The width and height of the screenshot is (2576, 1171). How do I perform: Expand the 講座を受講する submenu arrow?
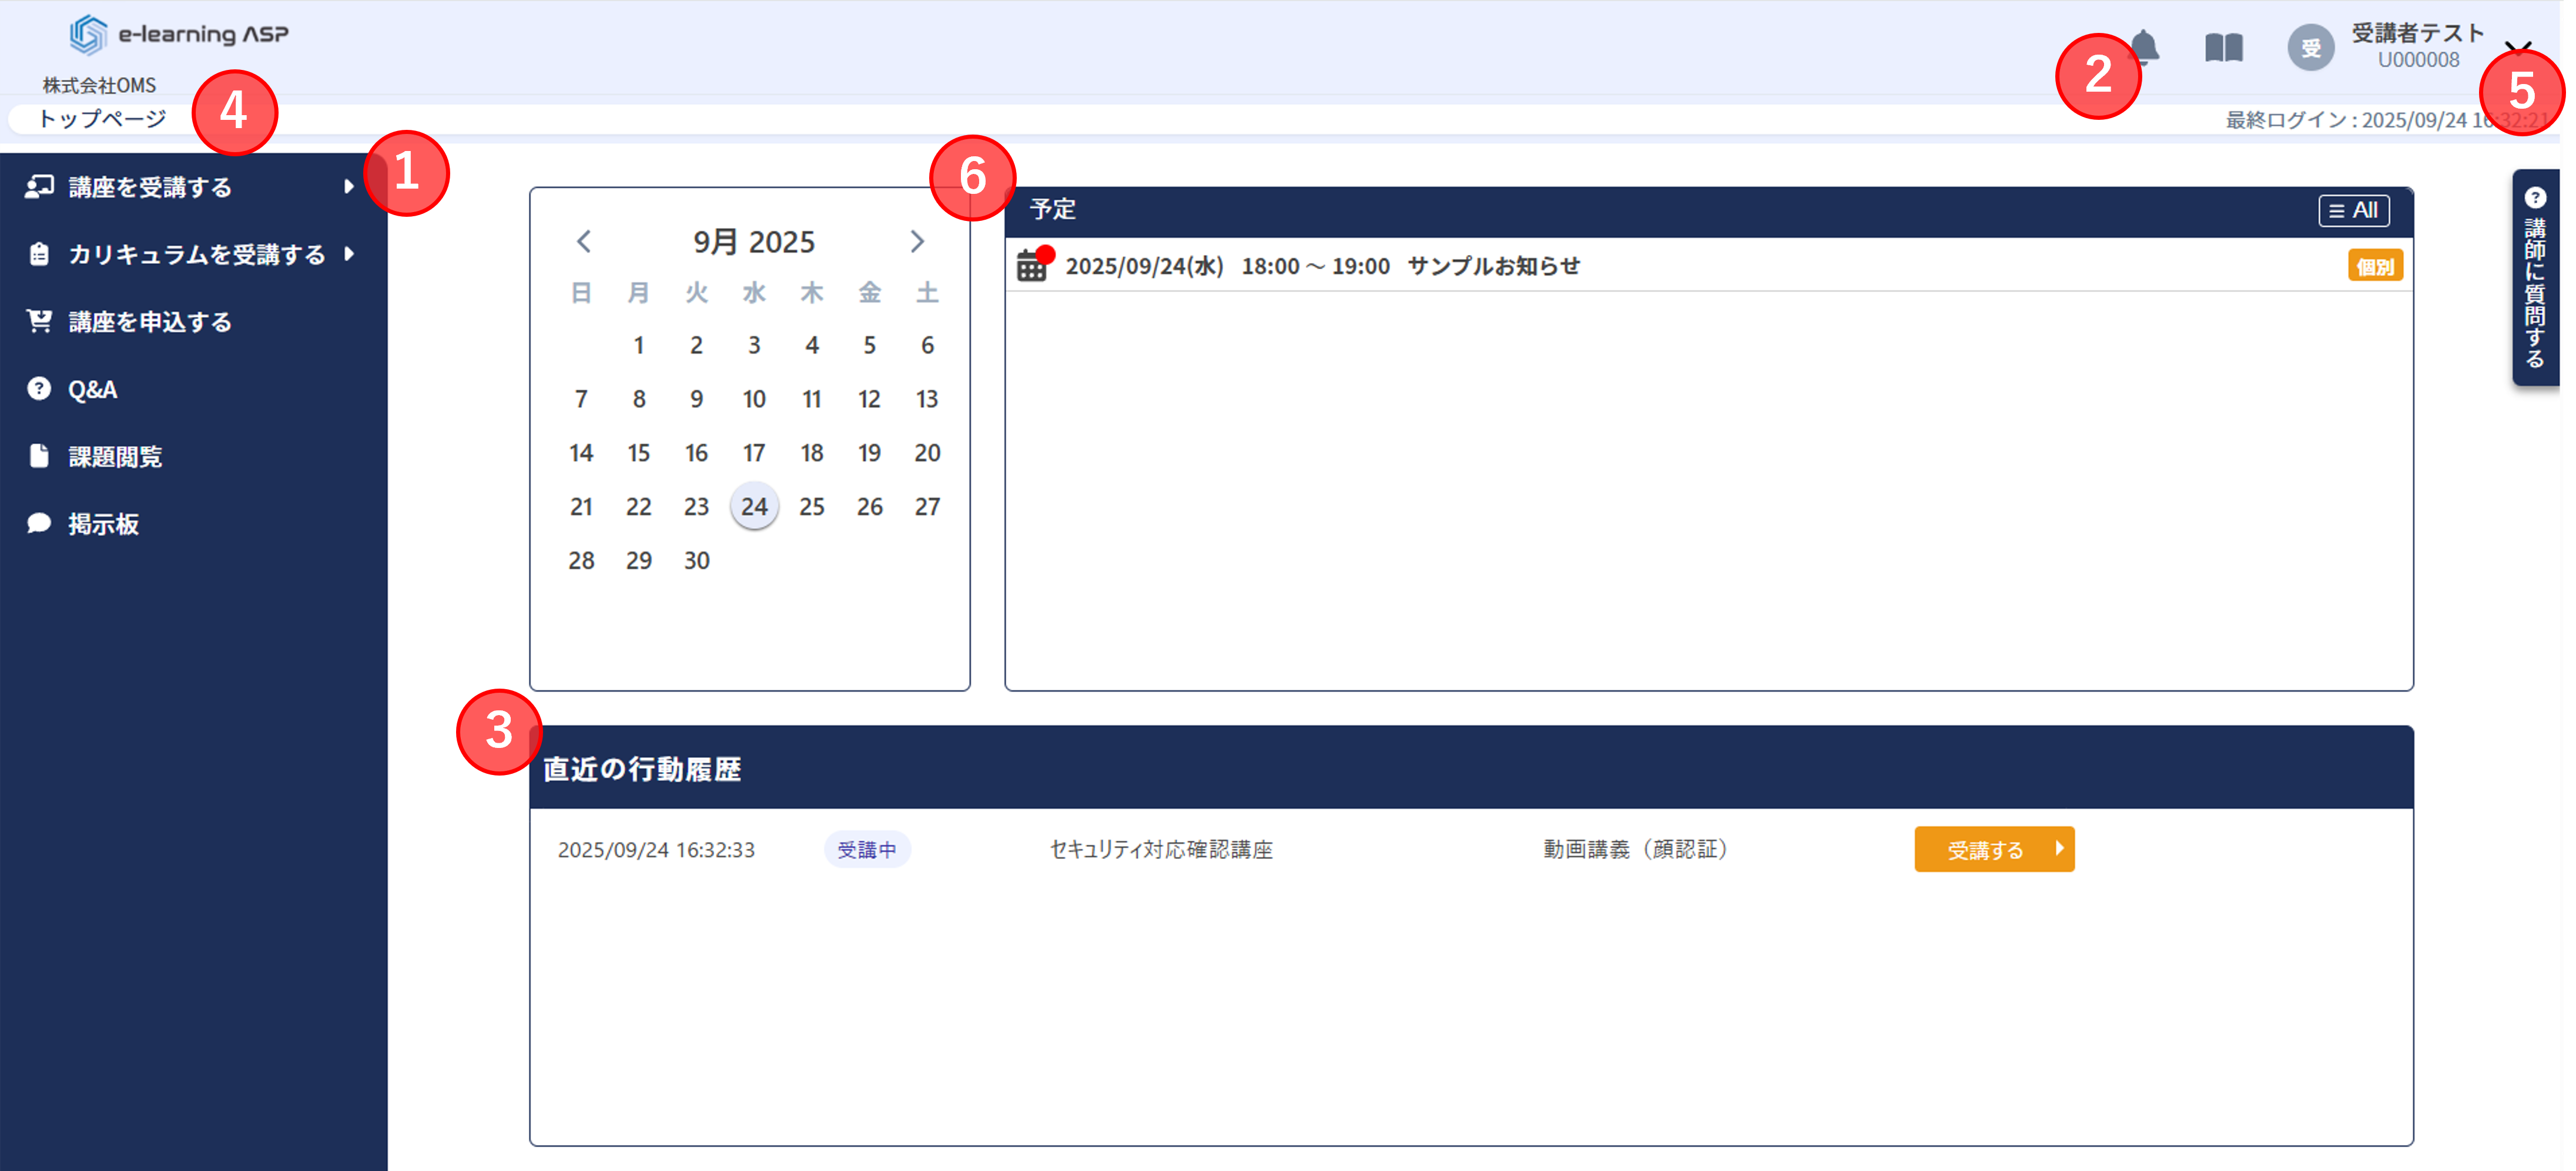pyautogui.click(x=348, y=187)
